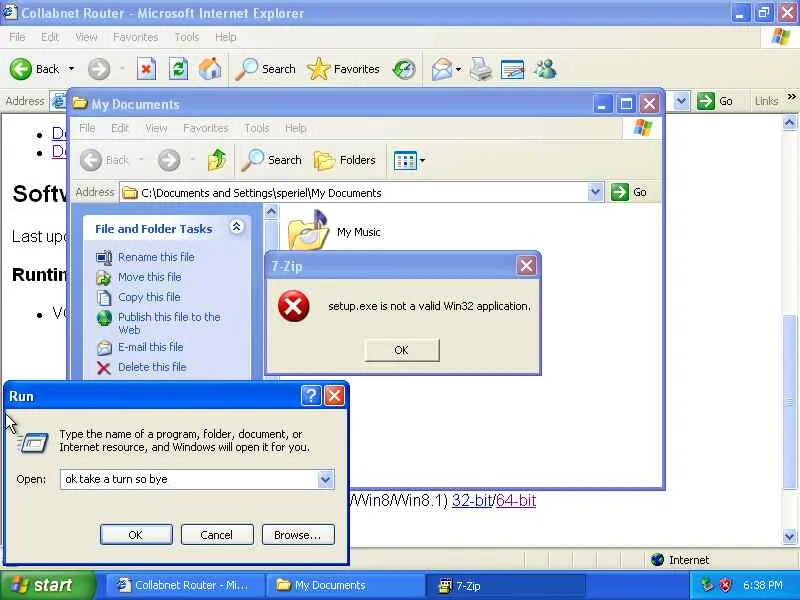Screen dimensions: 800x600
Task: Switch to My Documents taskbar button
Action: tap(345, 585)
